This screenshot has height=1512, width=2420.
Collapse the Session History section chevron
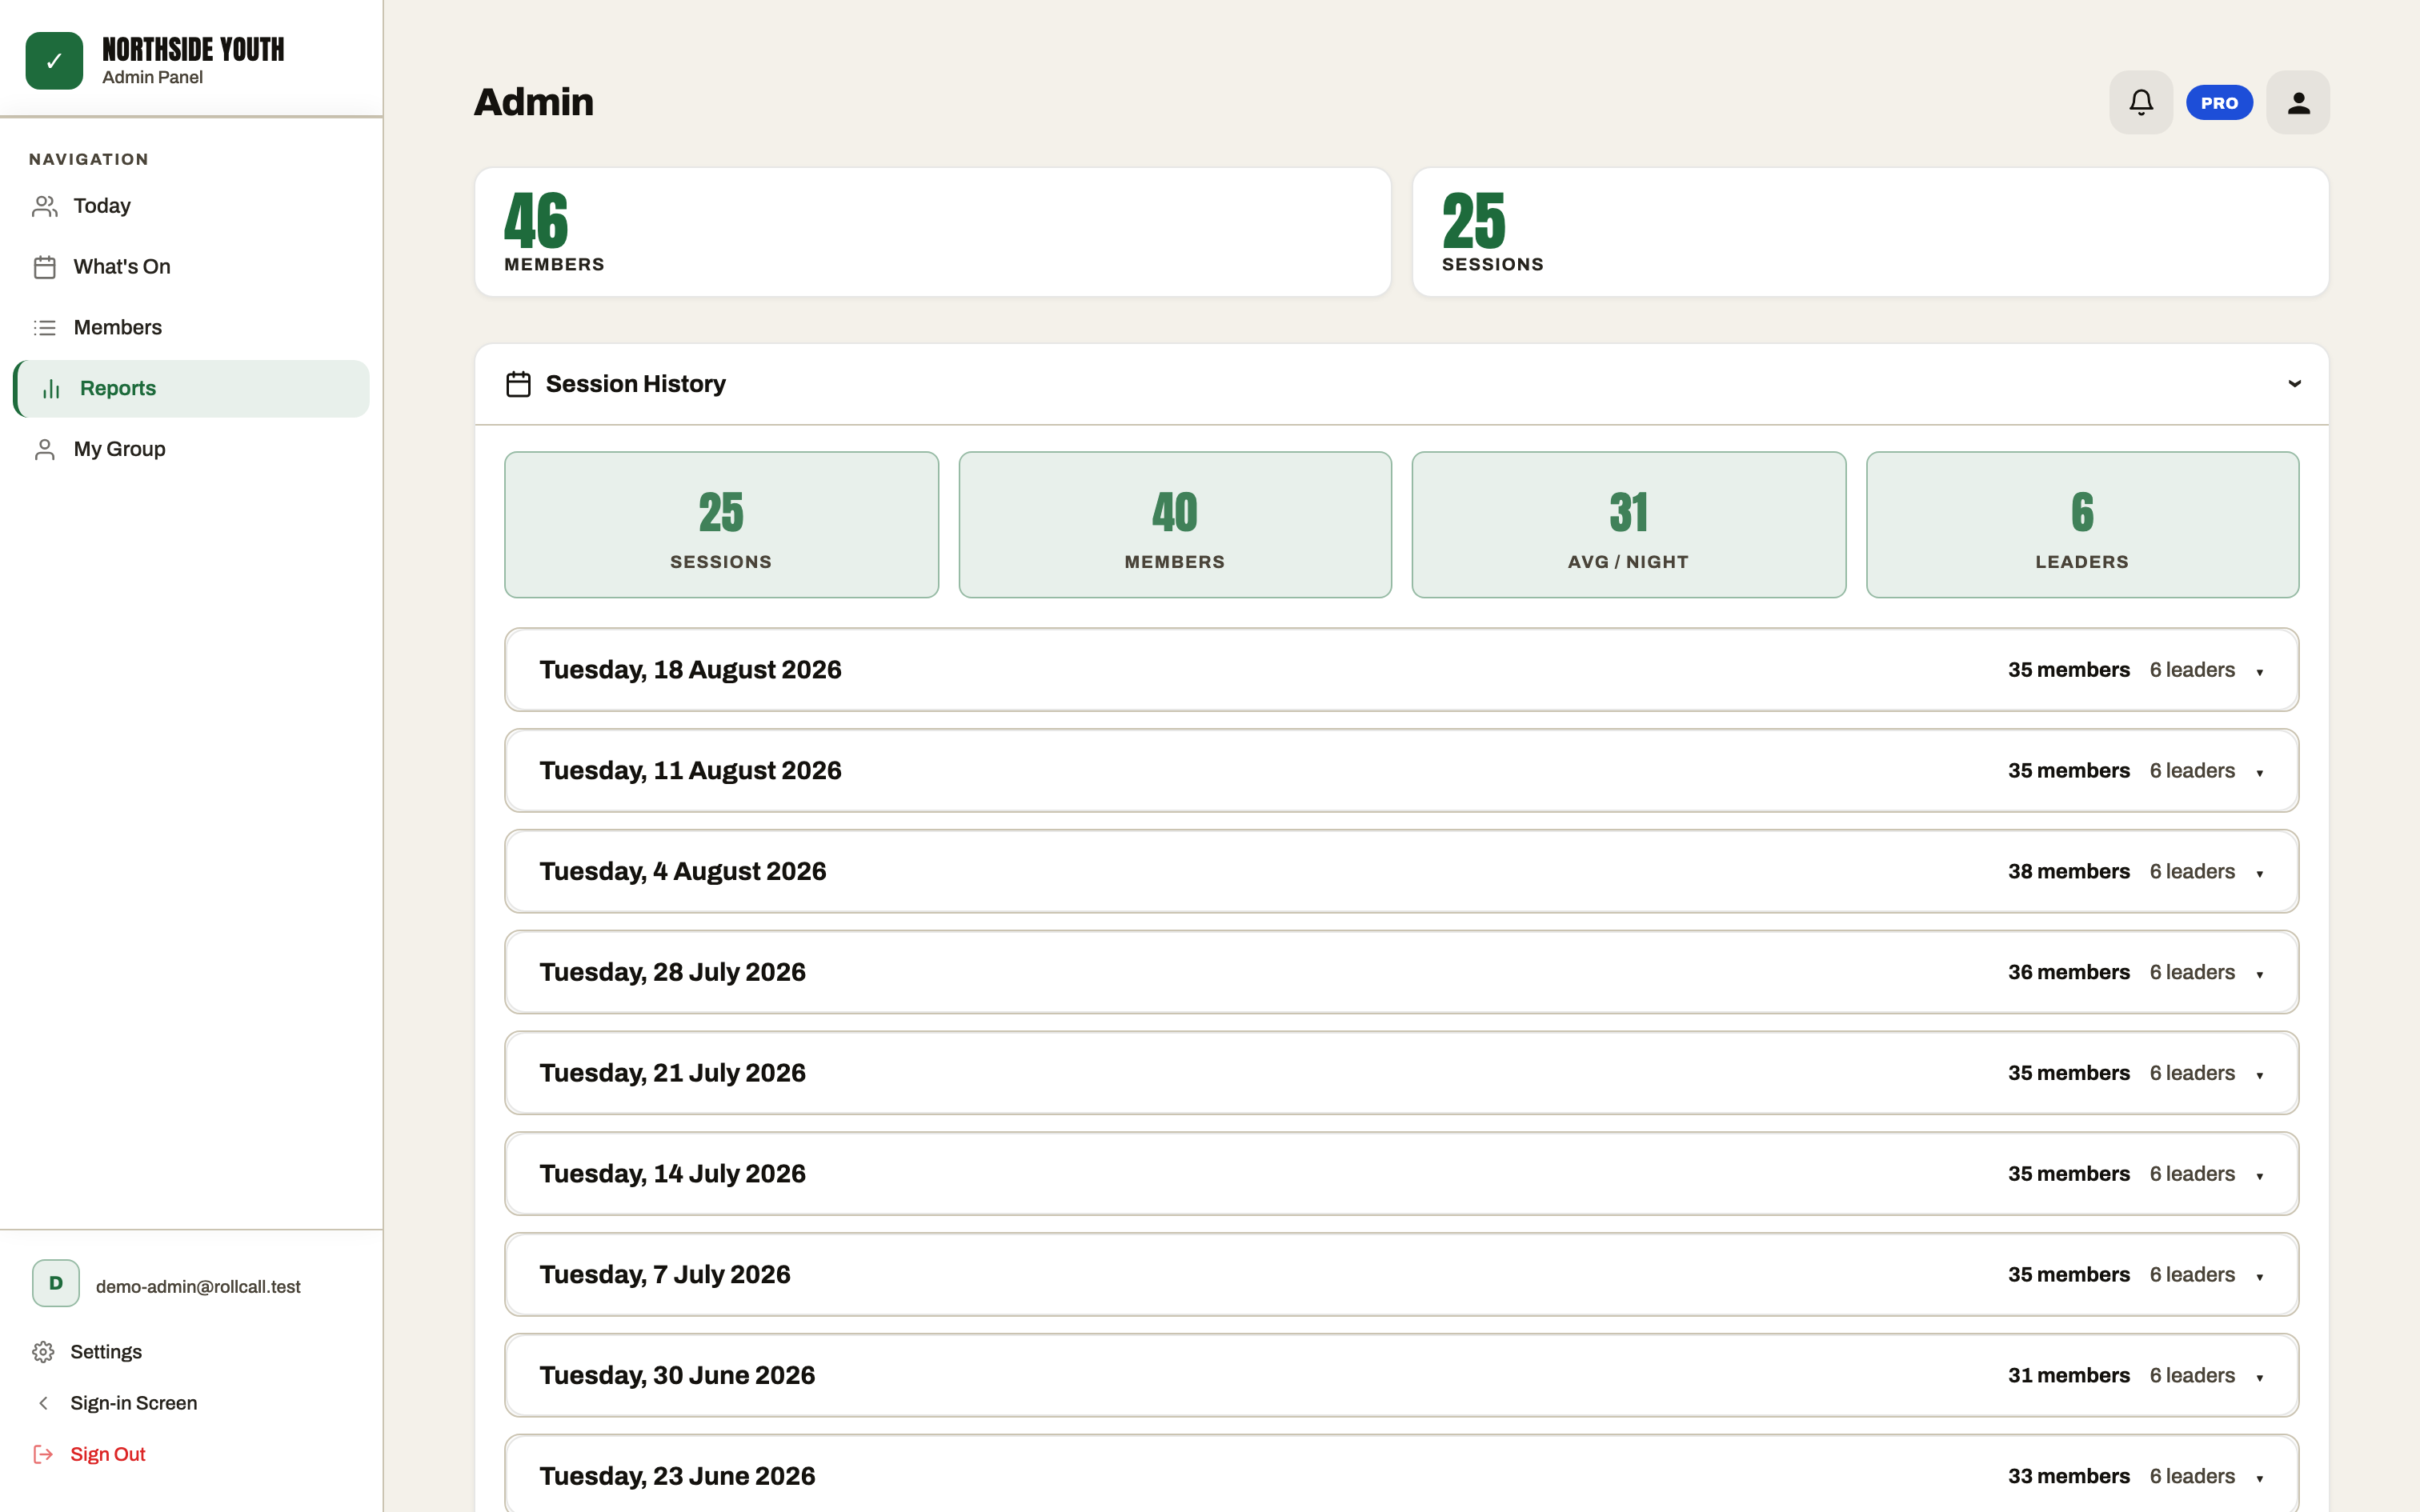[2294, 384]
